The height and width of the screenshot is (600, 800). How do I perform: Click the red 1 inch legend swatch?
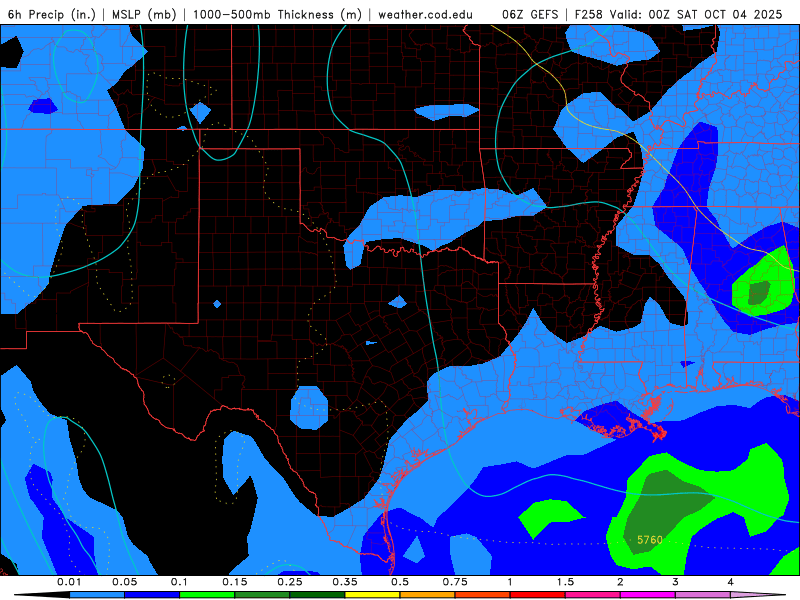pyautogui.click(x=538, y=595)
